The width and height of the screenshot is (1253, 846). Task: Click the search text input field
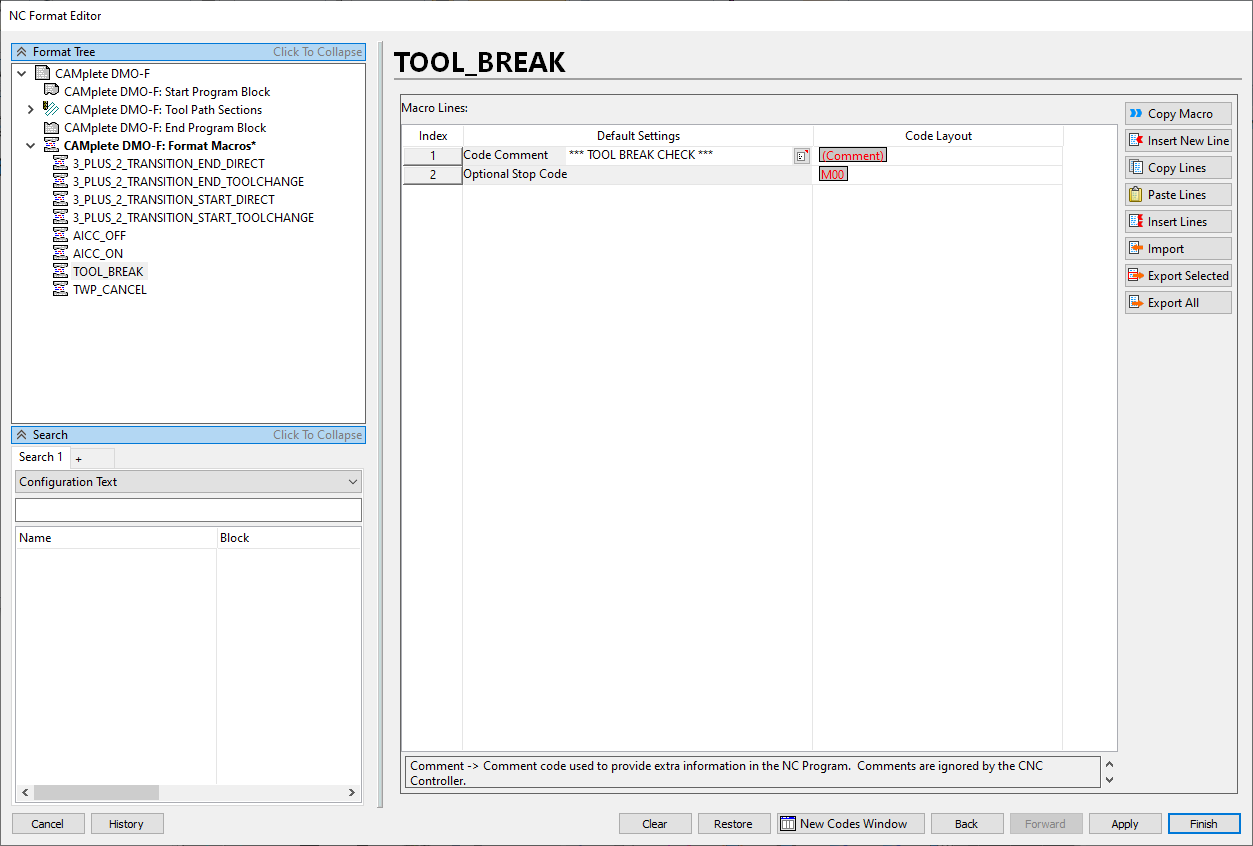click(x=188, y=510)
